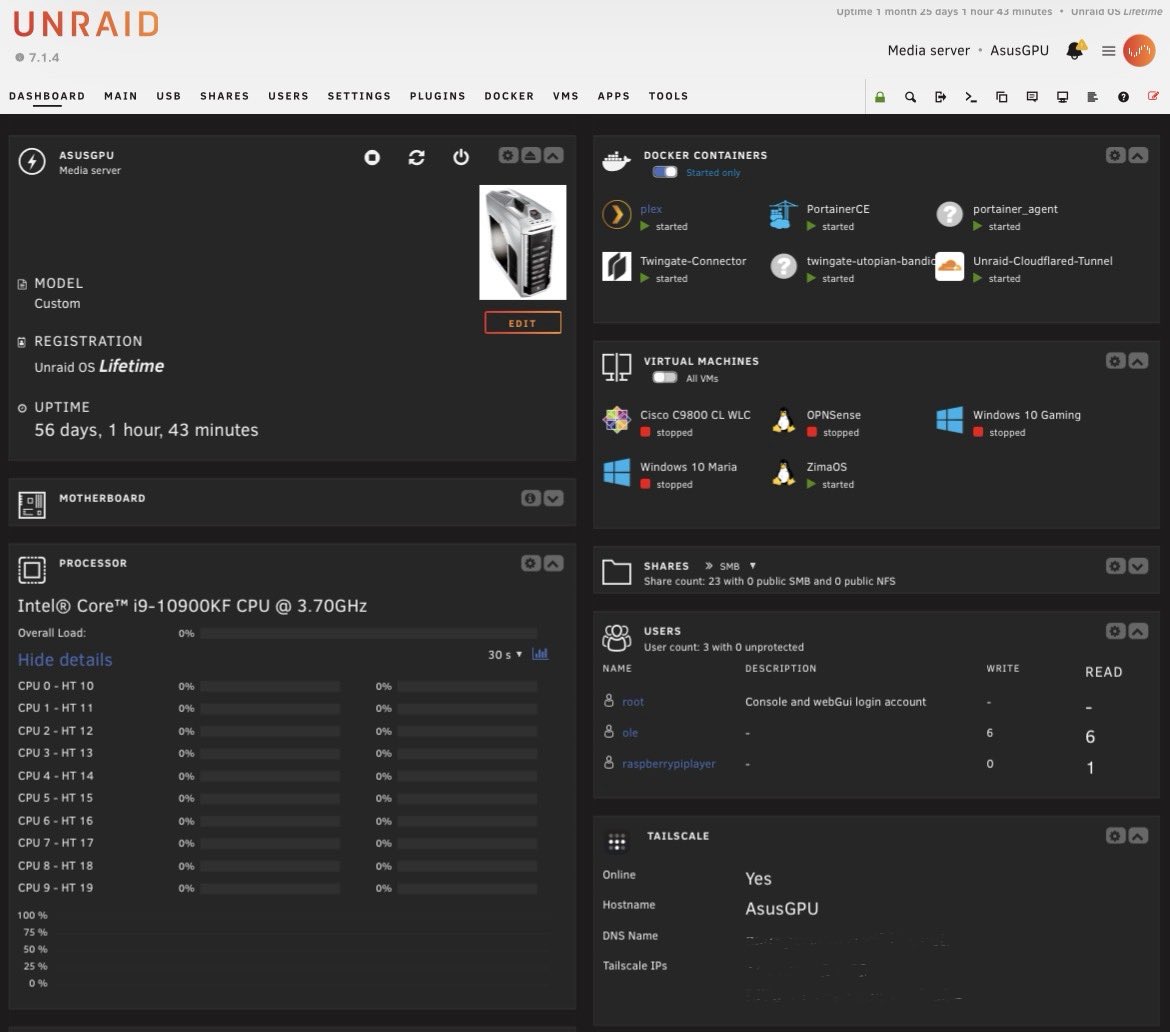
Task: Open the SETTINGS tab
Action: tap(359, 96)
